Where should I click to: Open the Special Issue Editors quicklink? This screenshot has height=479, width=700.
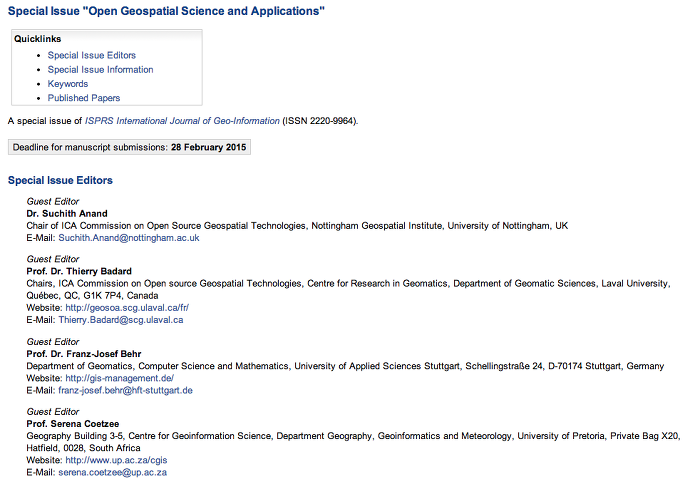click(x=92, y=55)
